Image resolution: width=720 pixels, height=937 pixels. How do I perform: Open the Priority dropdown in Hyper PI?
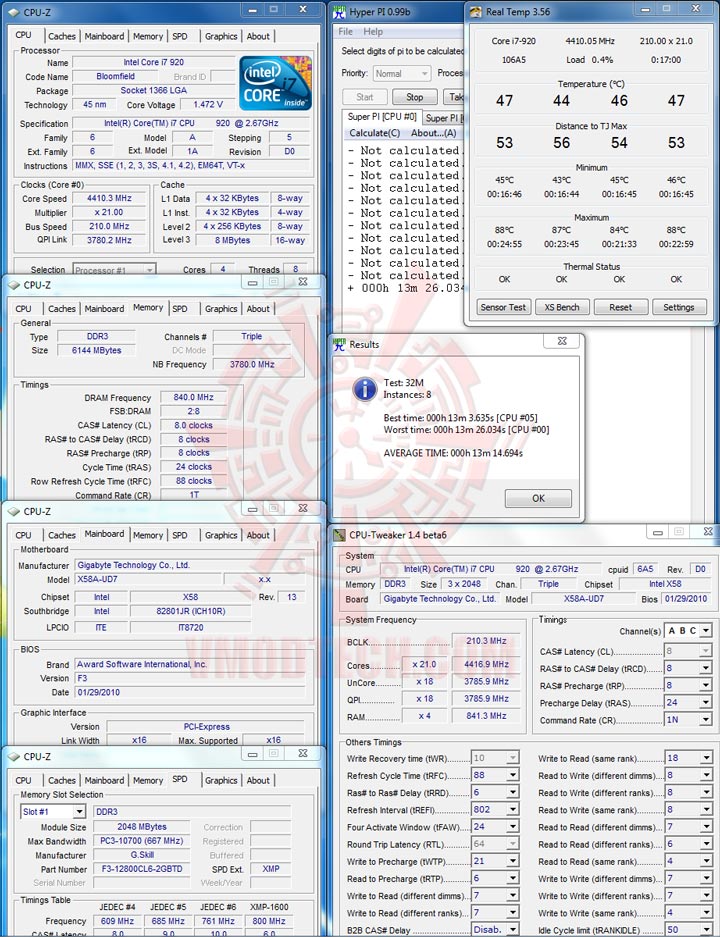[x=402, y=74]
